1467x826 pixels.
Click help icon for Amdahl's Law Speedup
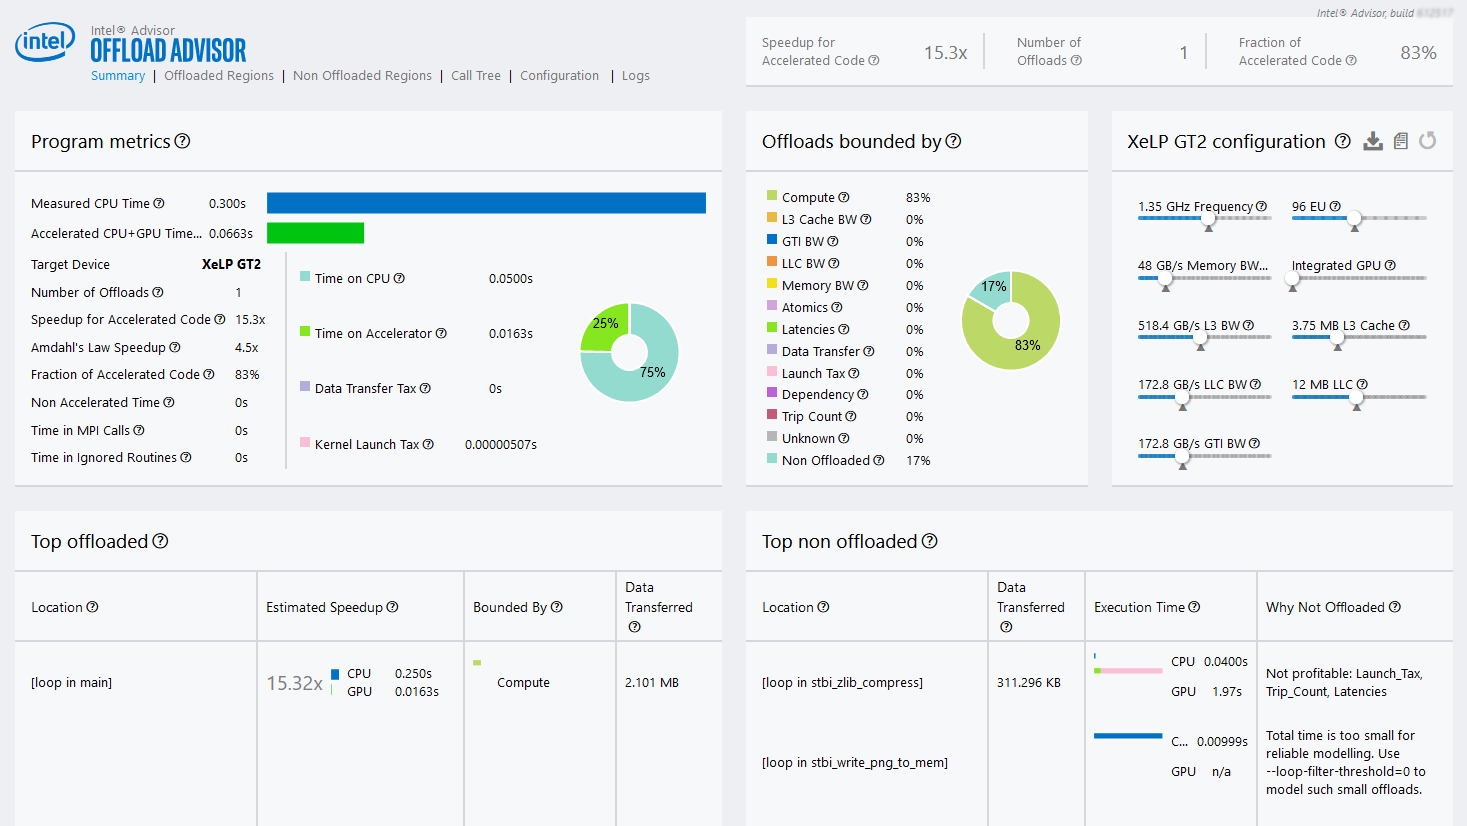click(x=175, y=347)
